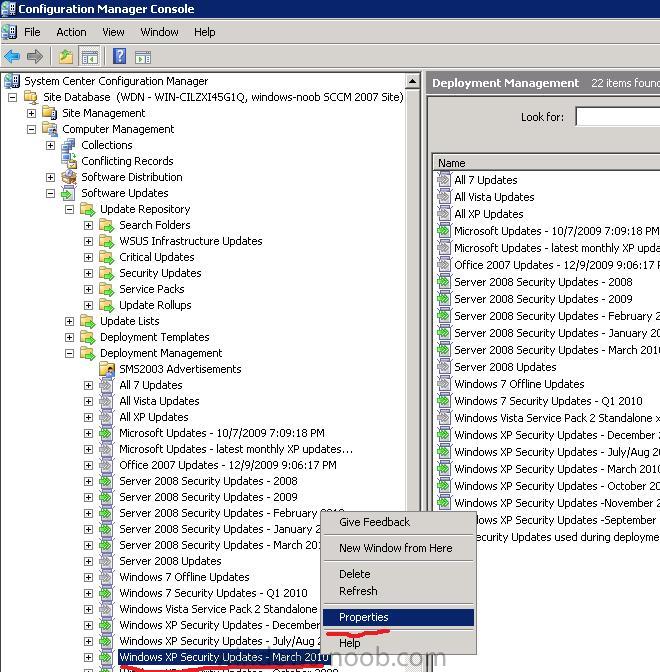Select Update Rollups folder in tree
660x672 pixels.
(155, 305)
